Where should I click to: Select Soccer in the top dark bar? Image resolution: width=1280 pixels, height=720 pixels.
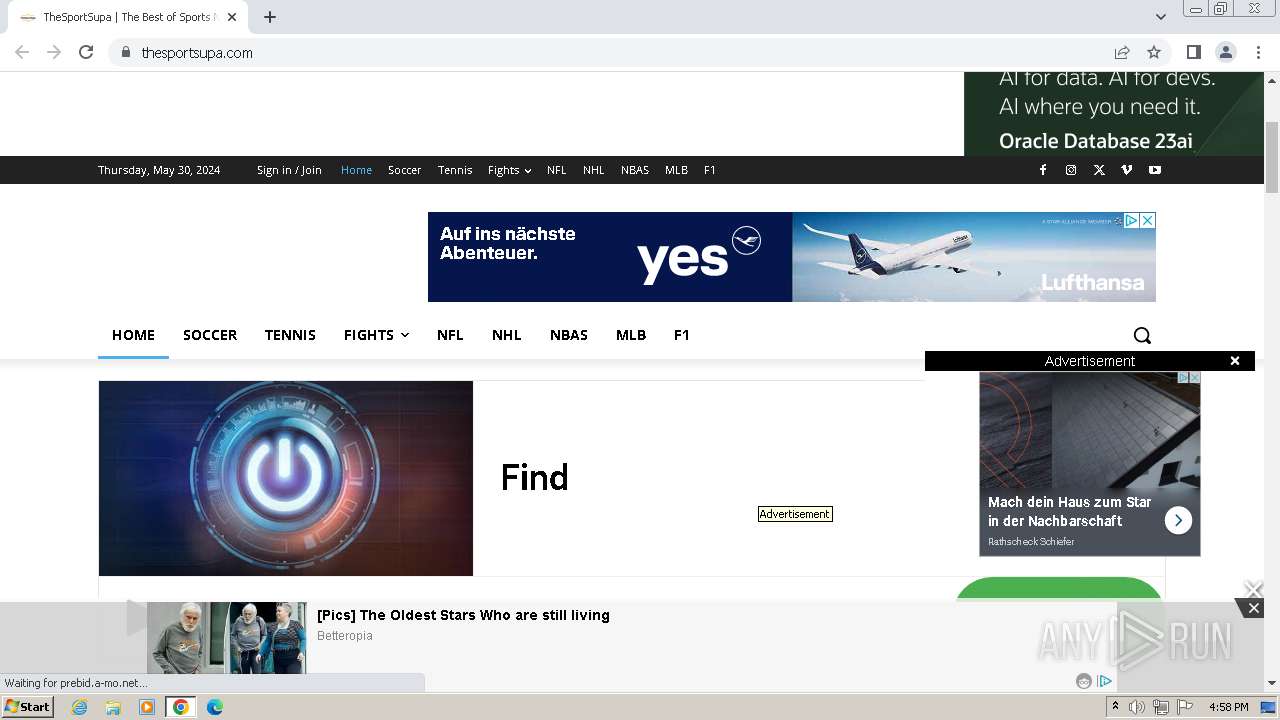[404, 170]
